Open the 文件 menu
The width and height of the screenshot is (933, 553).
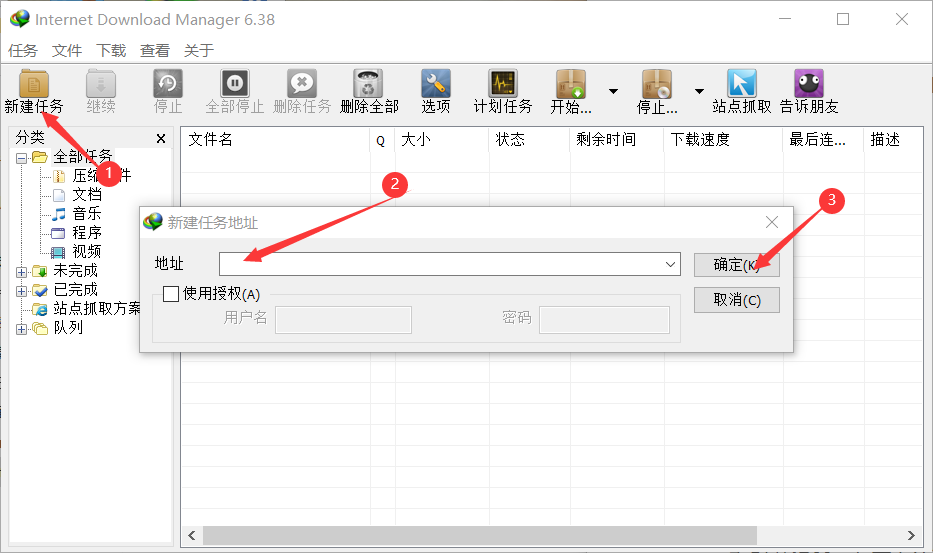(x=67, y=51)
